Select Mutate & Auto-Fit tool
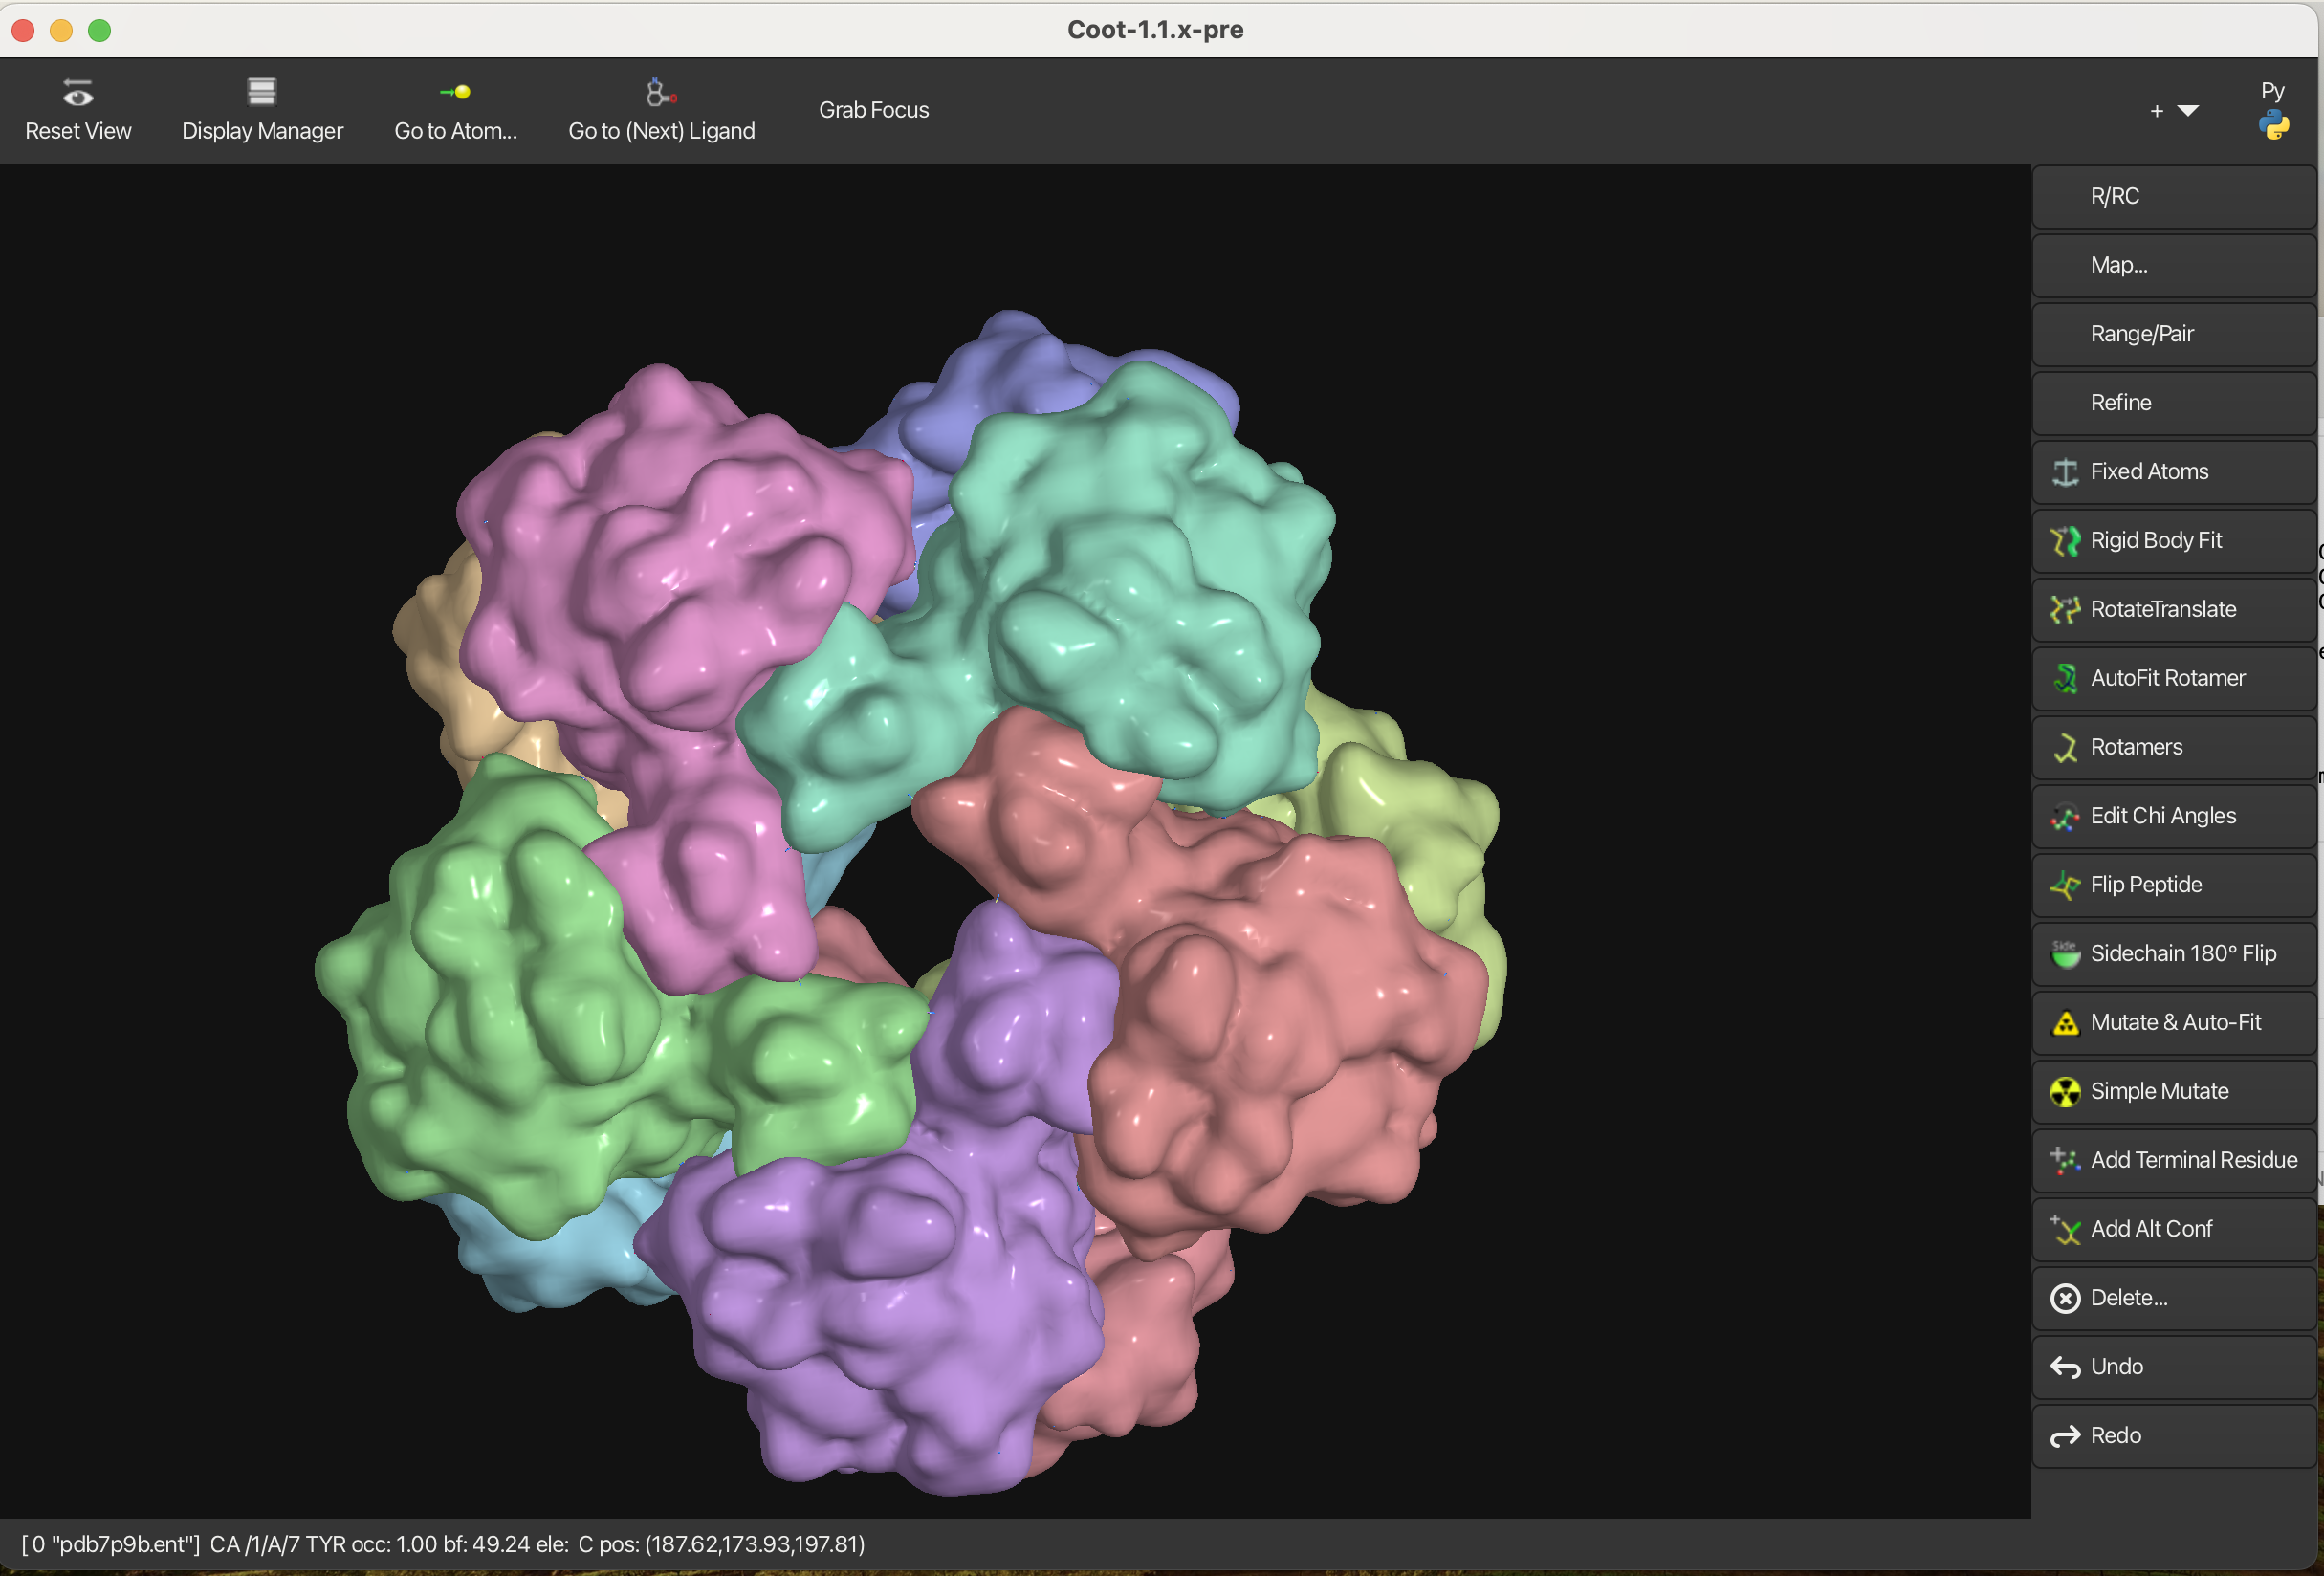2324x1576 pixels. (x=2174, y=1023)
